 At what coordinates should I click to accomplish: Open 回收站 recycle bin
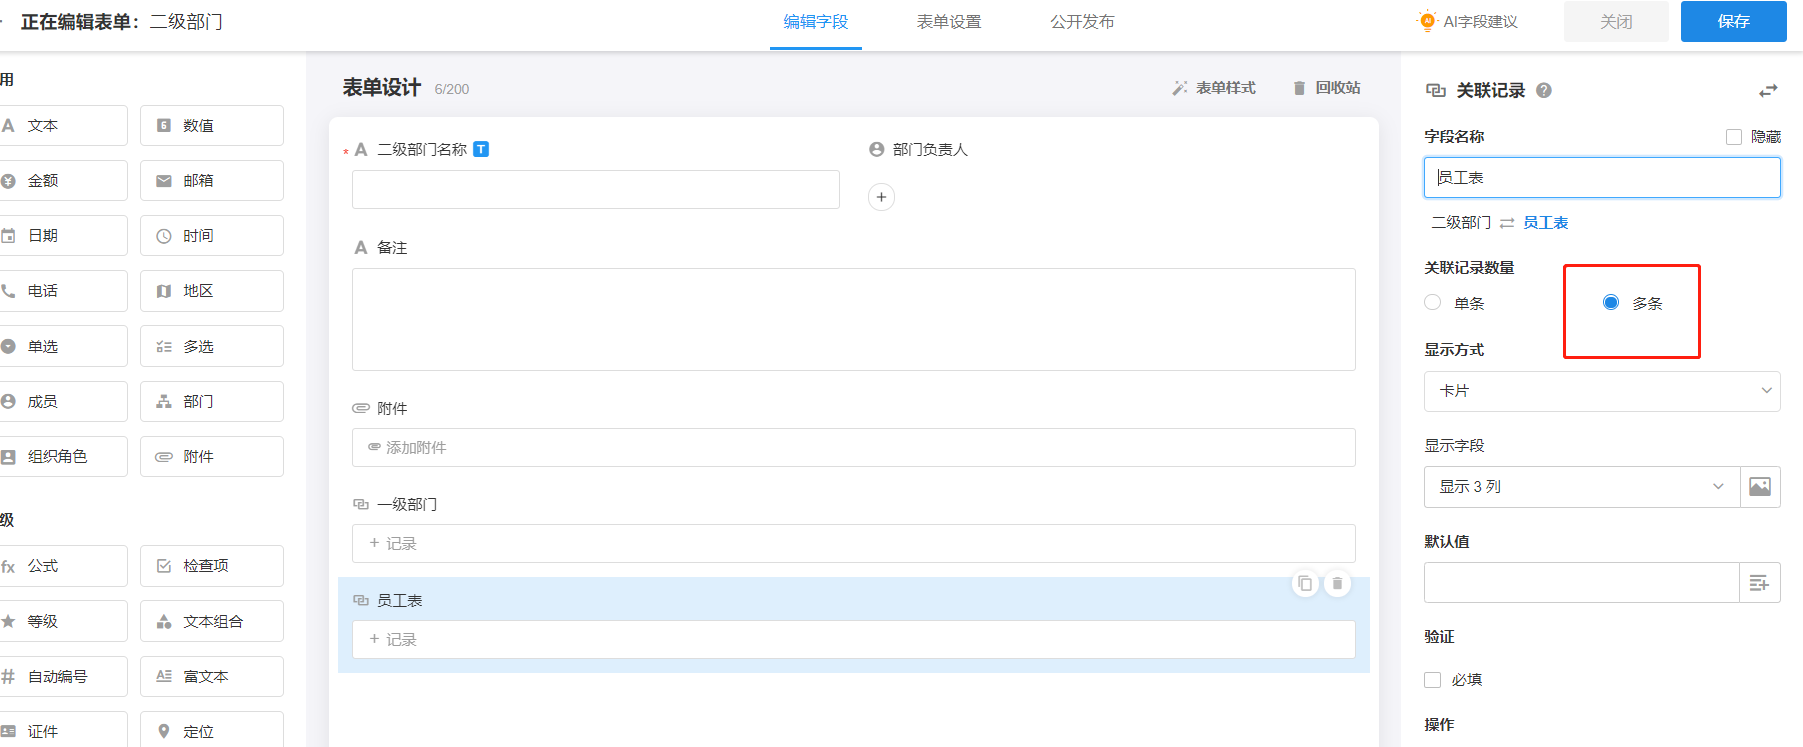click(1326, 88)
